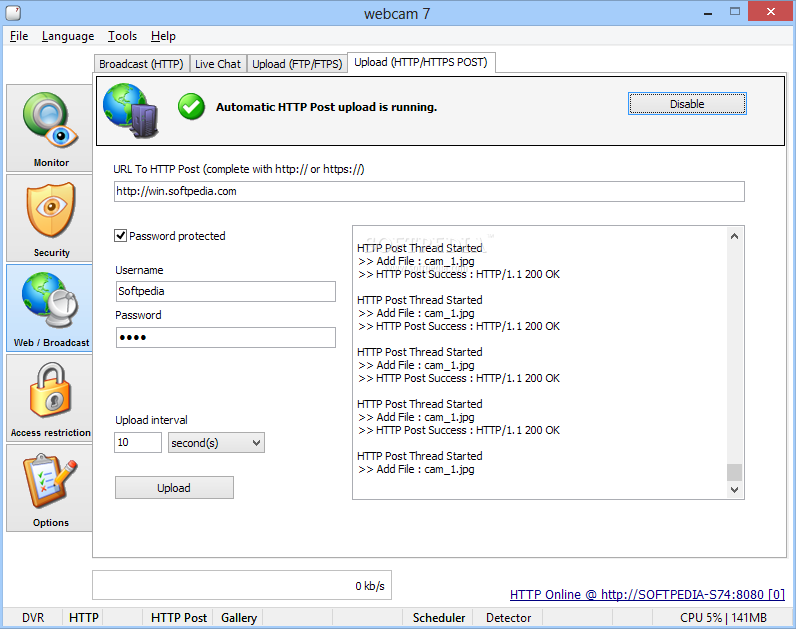Select the Web / Broadcast globe icon

tap(50, 308)
